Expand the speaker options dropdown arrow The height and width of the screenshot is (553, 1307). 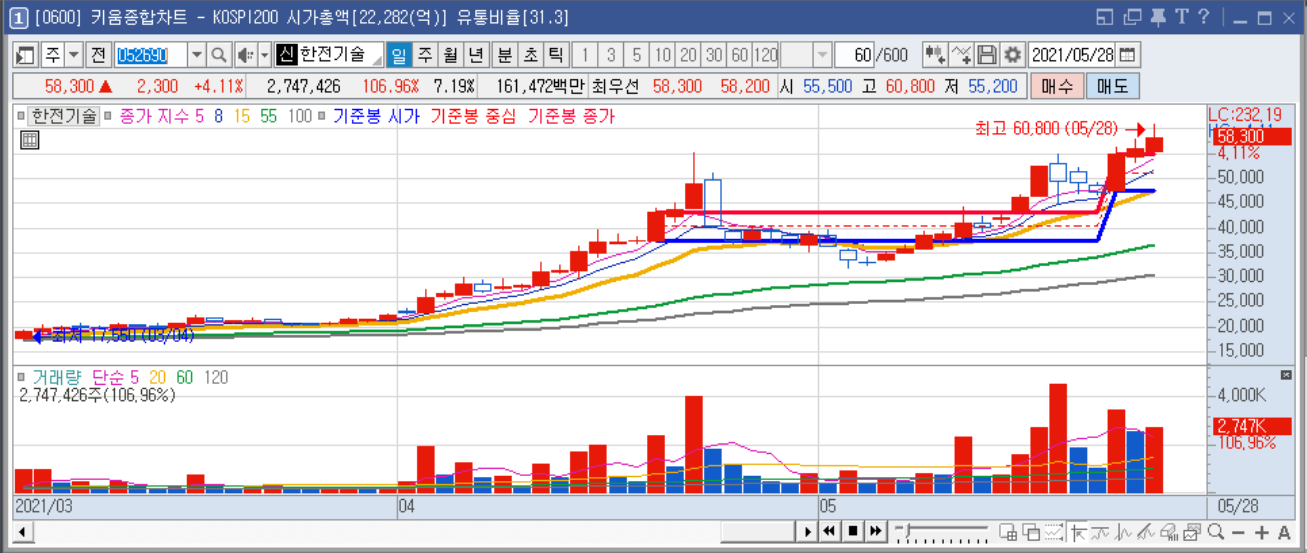pyautogui.click(x=264, y=54)
